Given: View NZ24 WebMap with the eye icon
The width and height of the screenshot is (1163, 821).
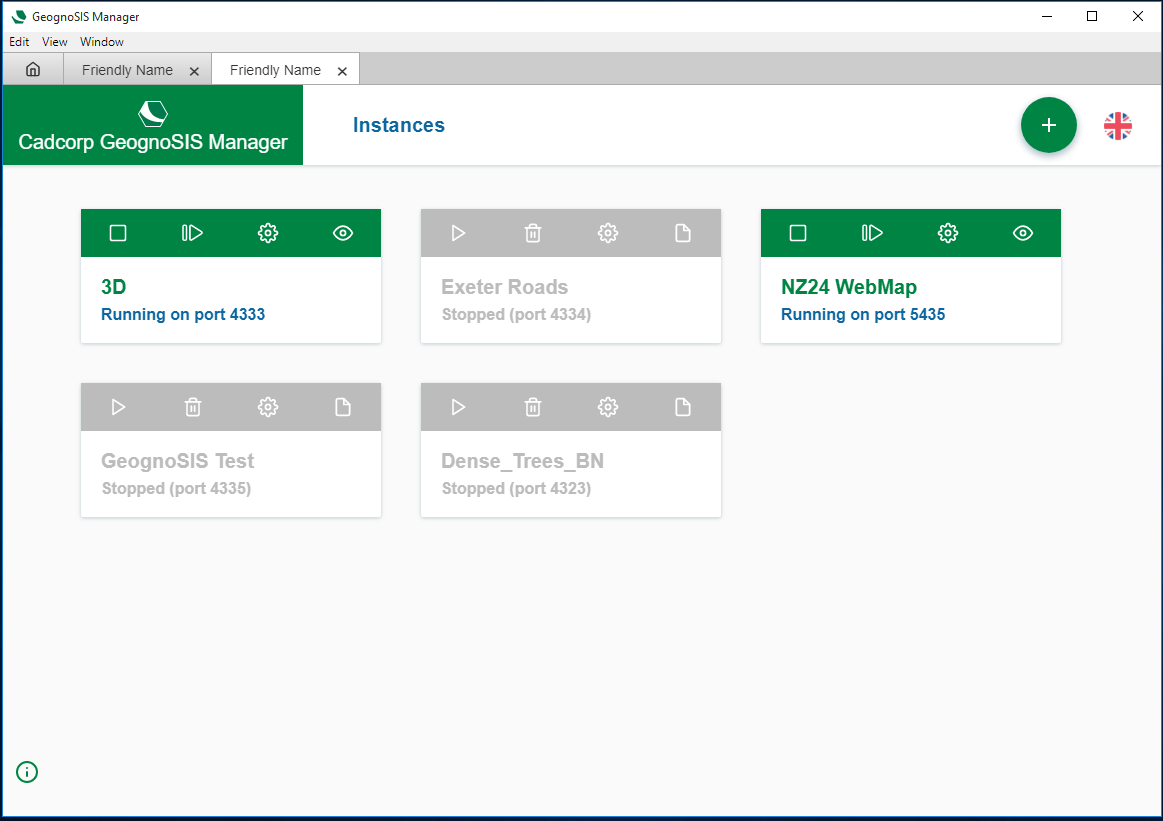Looking at the screenshot, I should pos(1023,233).
